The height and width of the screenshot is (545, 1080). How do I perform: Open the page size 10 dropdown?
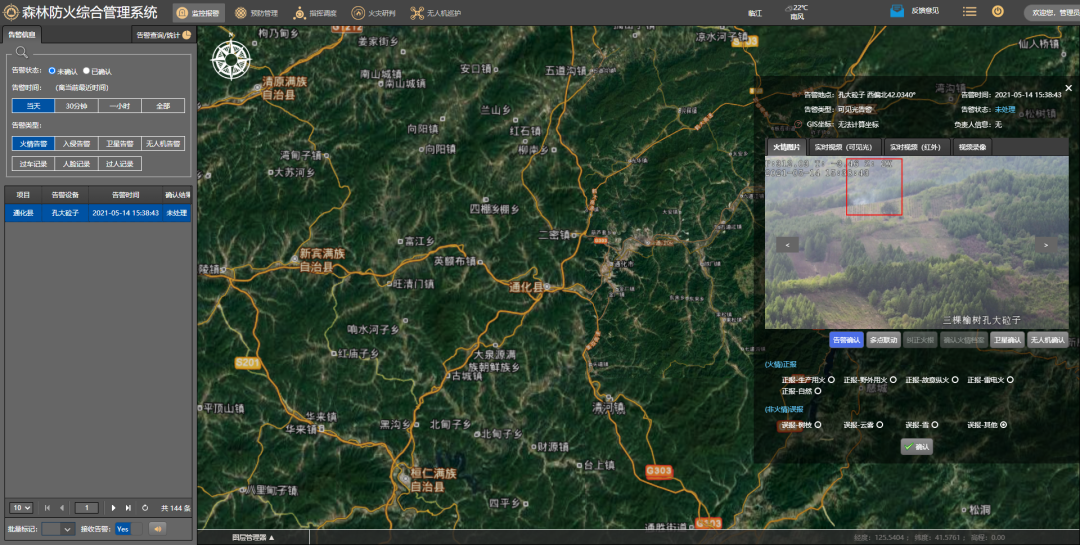point(22,508)
